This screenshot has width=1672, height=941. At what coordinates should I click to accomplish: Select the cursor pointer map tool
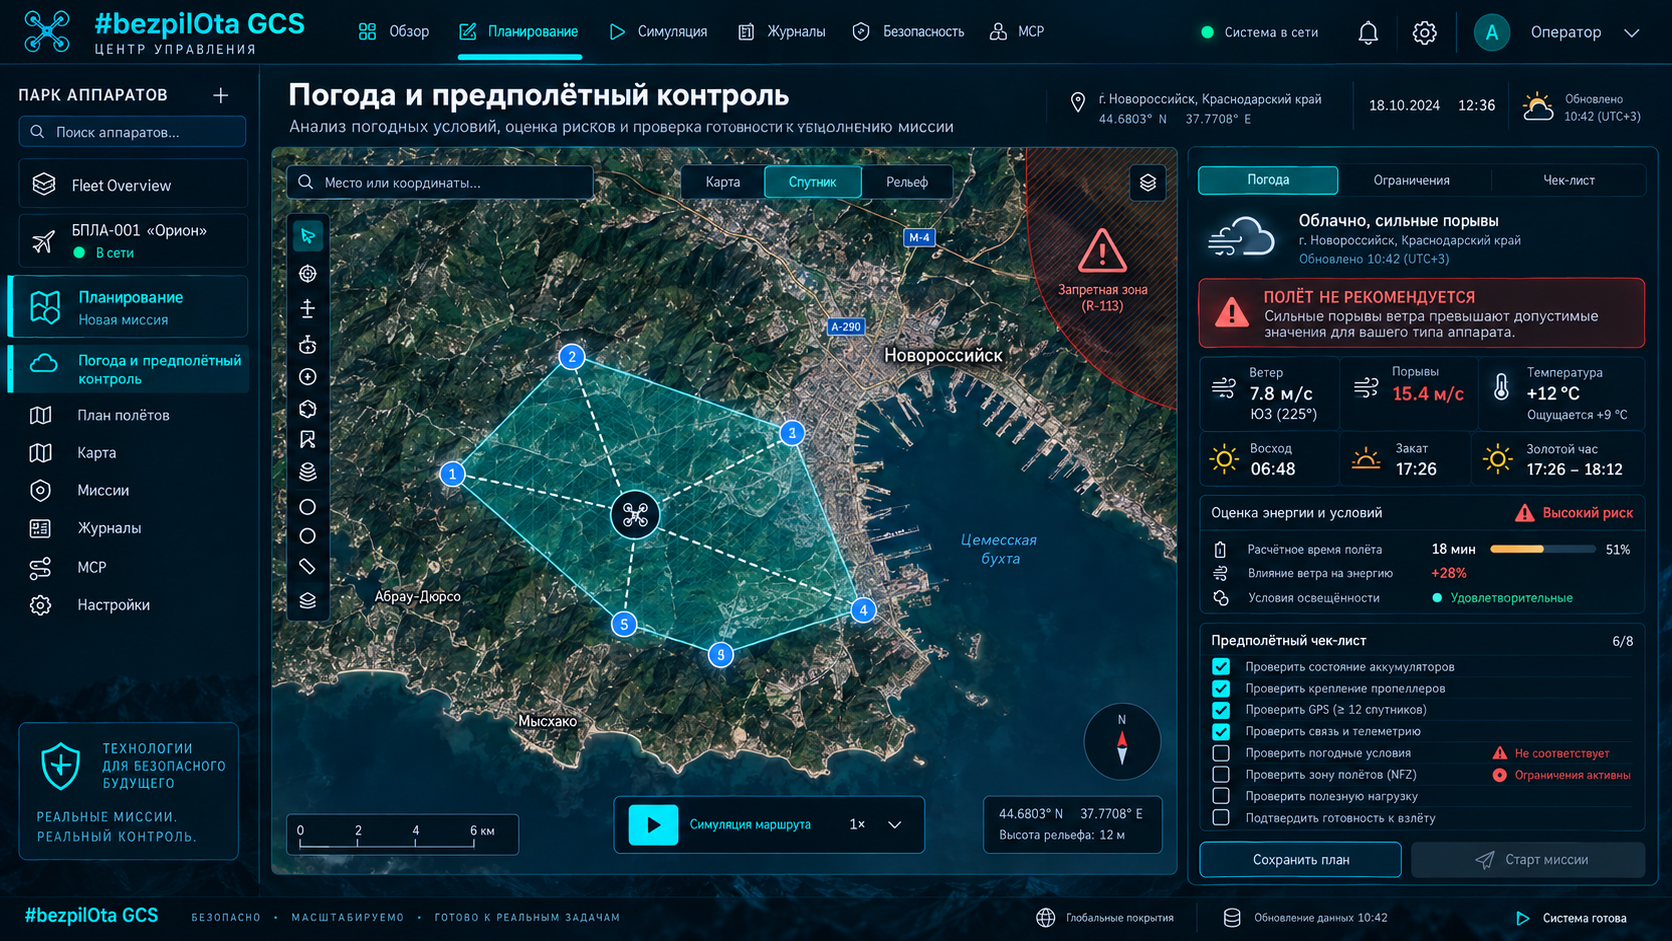[308, 236]
